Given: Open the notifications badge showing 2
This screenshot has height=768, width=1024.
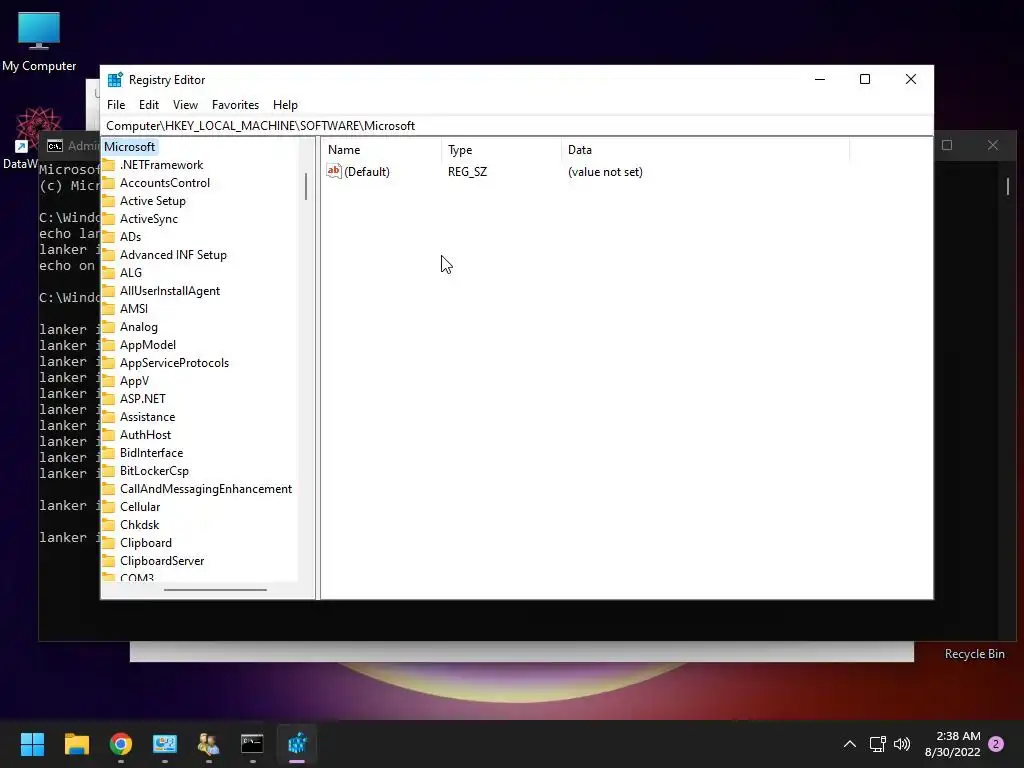Looking at the screenshot, I should (996, 744).
